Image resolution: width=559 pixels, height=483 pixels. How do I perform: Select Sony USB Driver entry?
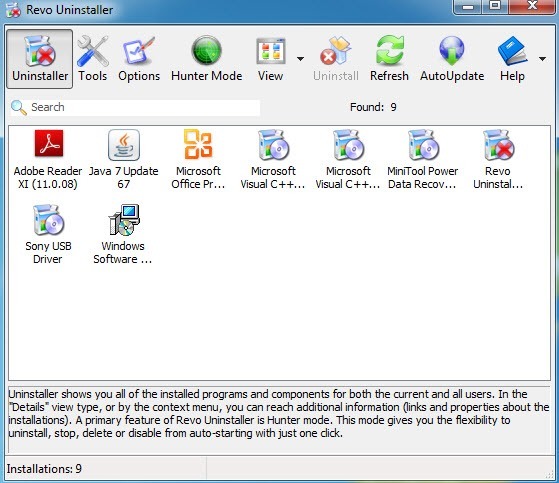pos(48,235)
